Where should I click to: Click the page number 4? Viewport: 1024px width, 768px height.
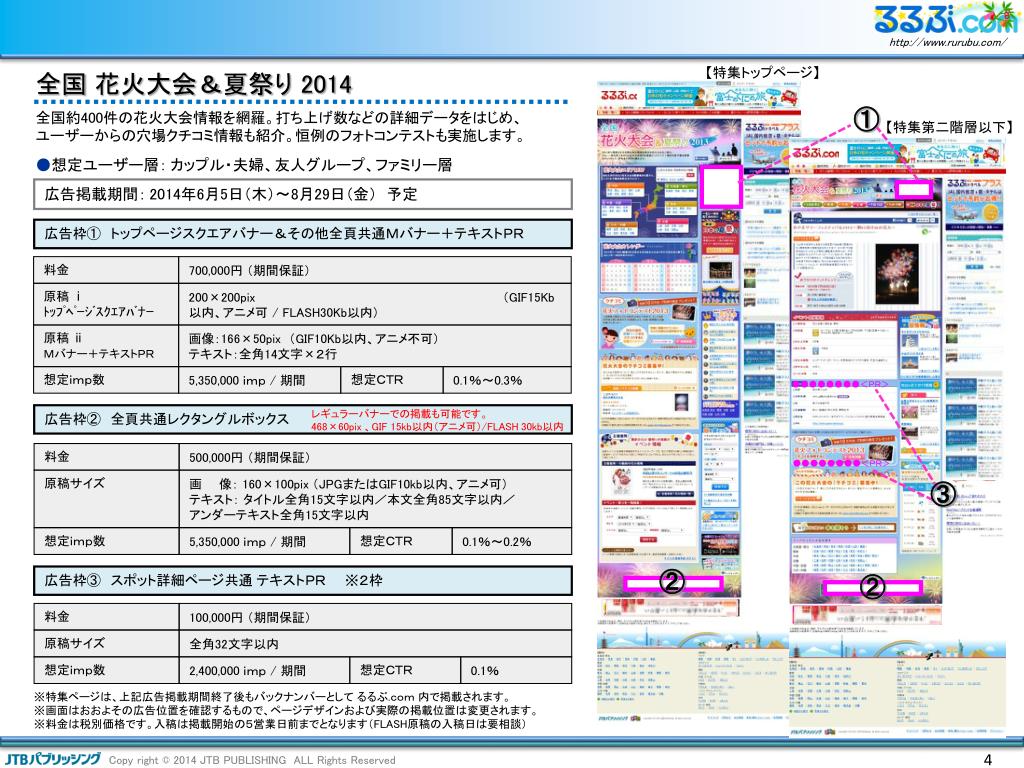pos(988,760)
